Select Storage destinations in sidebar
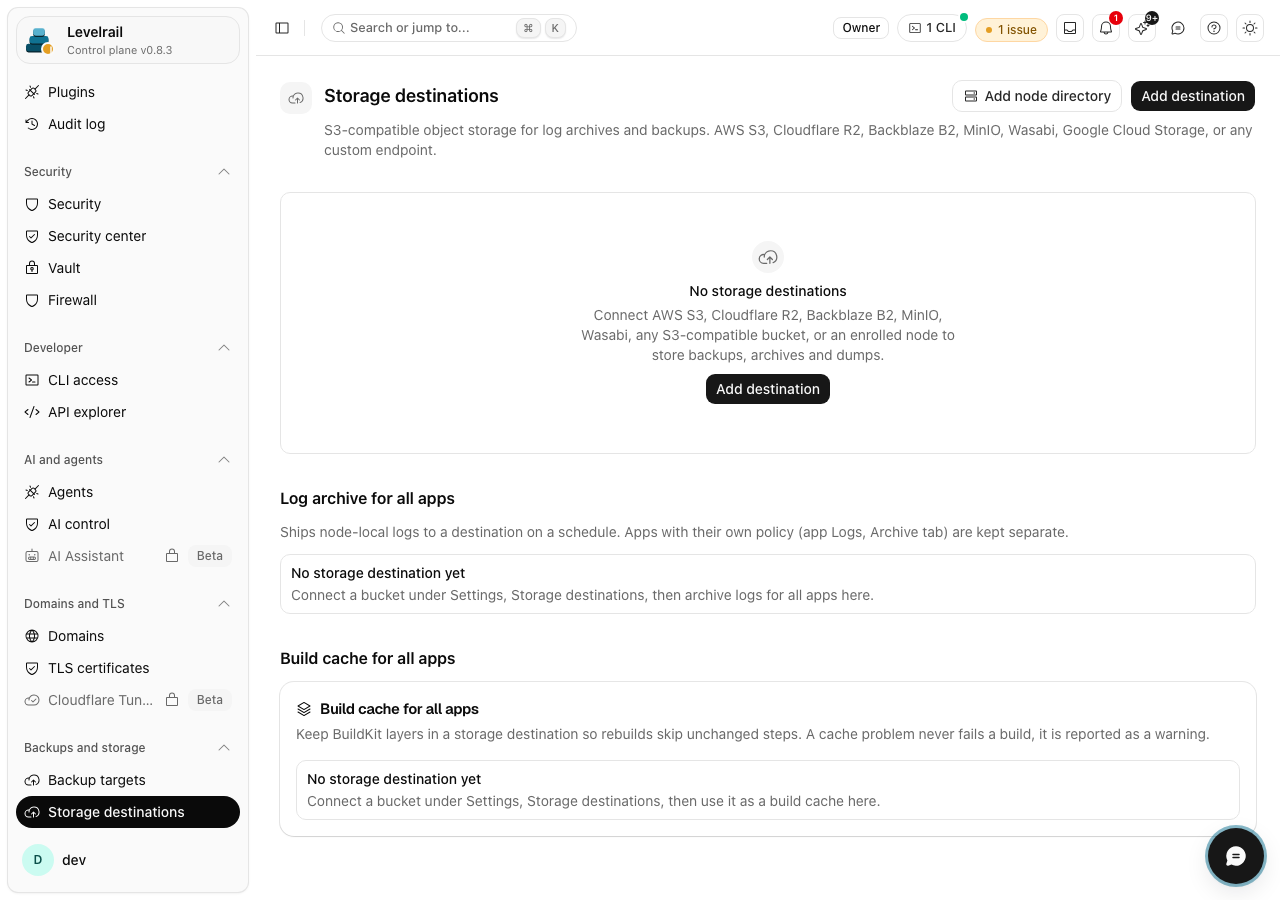Image resolution: width=1280 pixels, height=900 pixels. 128,812
